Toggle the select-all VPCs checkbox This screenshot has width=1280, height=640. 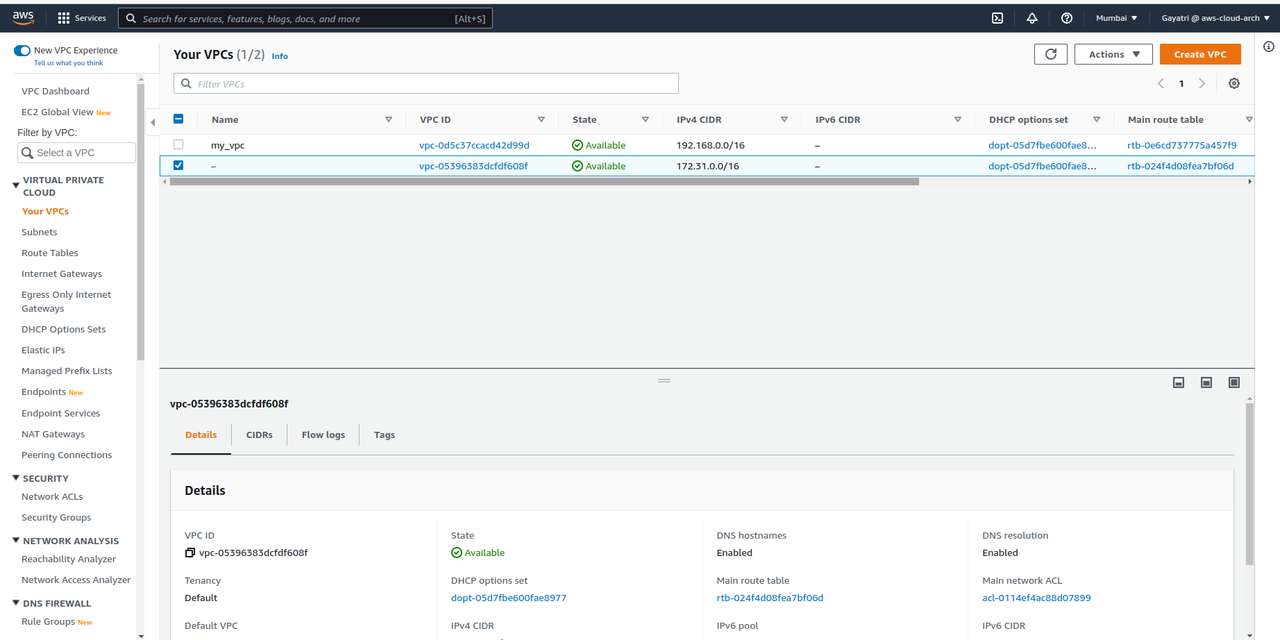click(x=179, y=119)
